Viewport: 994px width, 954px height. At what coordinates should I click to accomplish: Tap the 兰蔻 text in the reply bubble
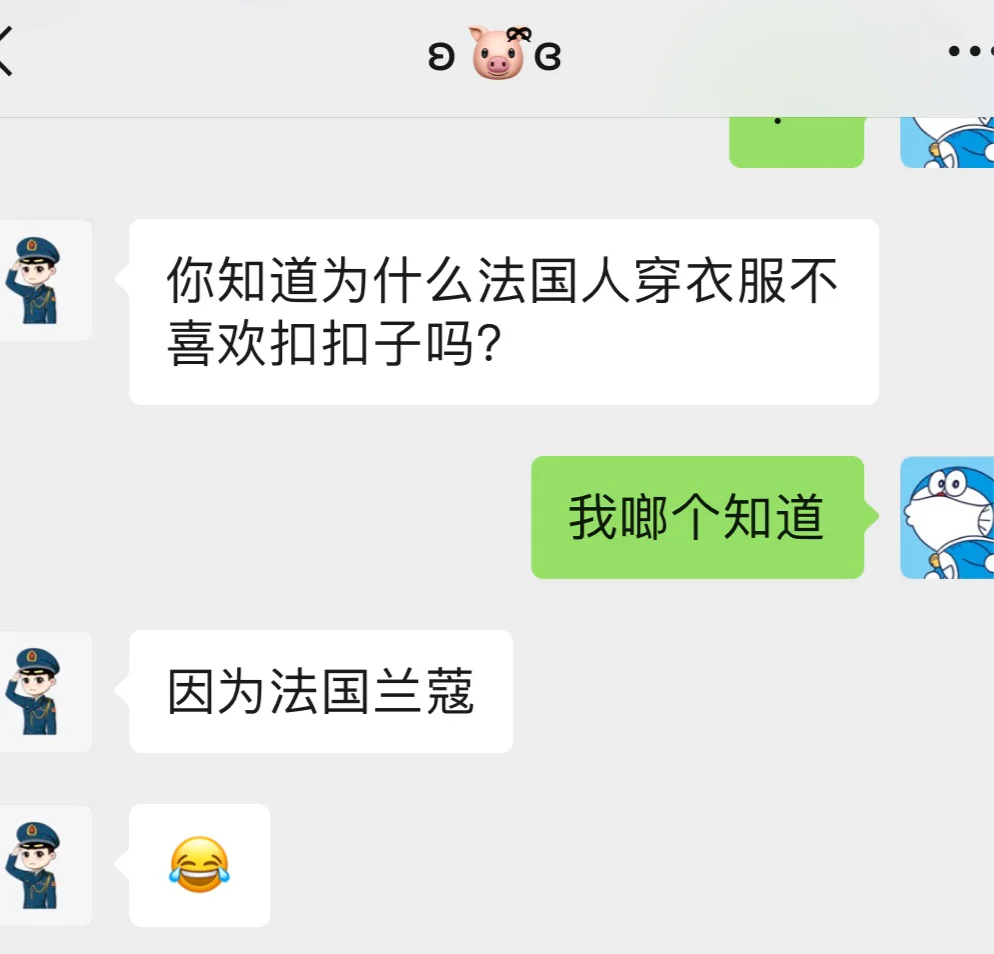(x=424, y=691)
